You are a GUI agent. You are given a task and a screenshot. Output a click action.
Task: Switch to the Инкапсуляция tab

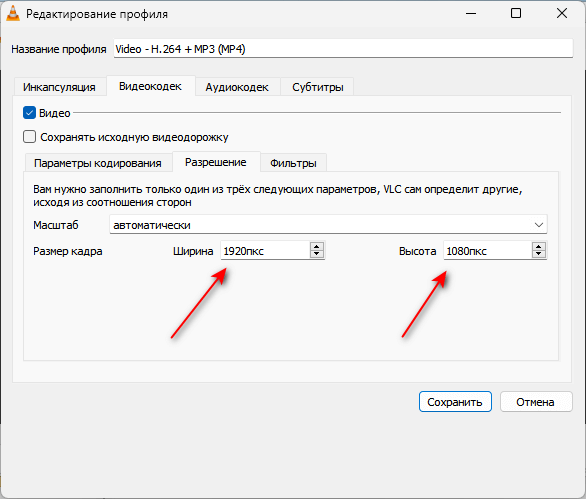pos(59,87)
